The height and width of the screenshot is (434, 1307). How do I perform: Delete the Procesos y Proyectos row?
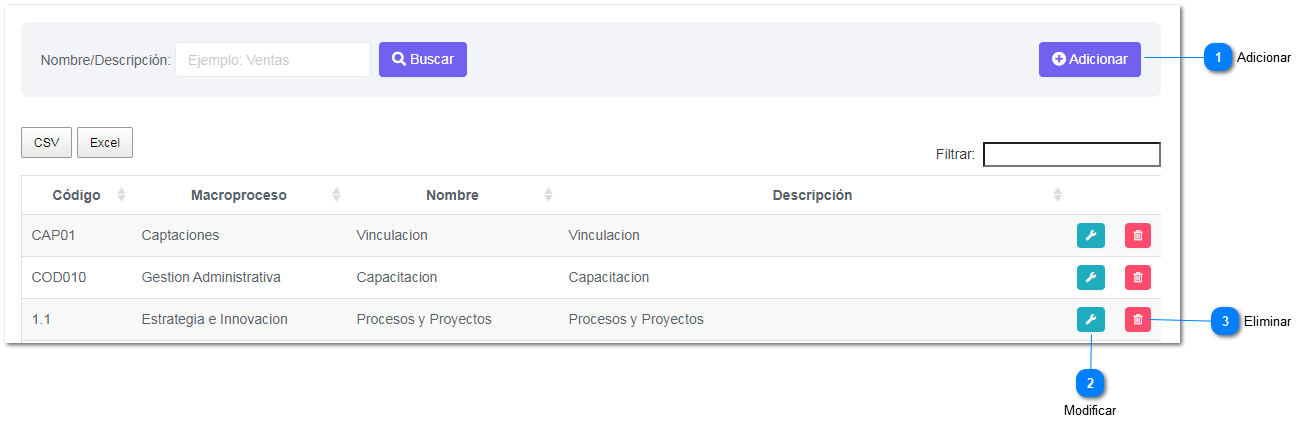click(x=1138, y=320)
